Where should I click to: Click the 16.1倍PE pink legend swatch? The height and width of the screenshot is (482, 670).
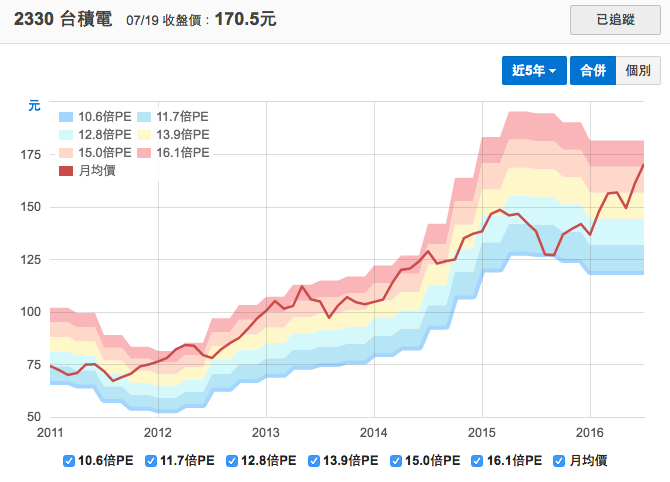144,152
